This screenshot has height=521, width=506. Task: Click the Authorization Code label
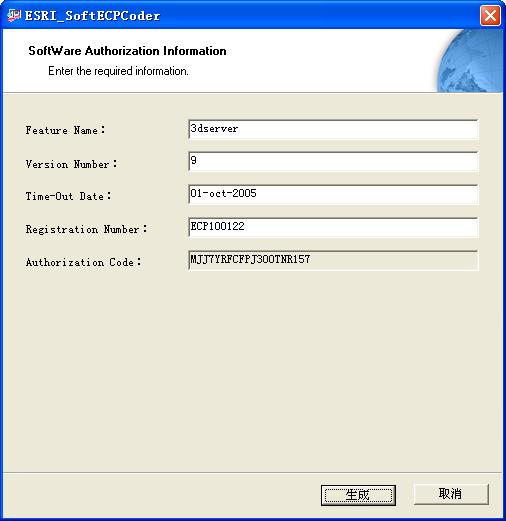click(x=83, y=262)
